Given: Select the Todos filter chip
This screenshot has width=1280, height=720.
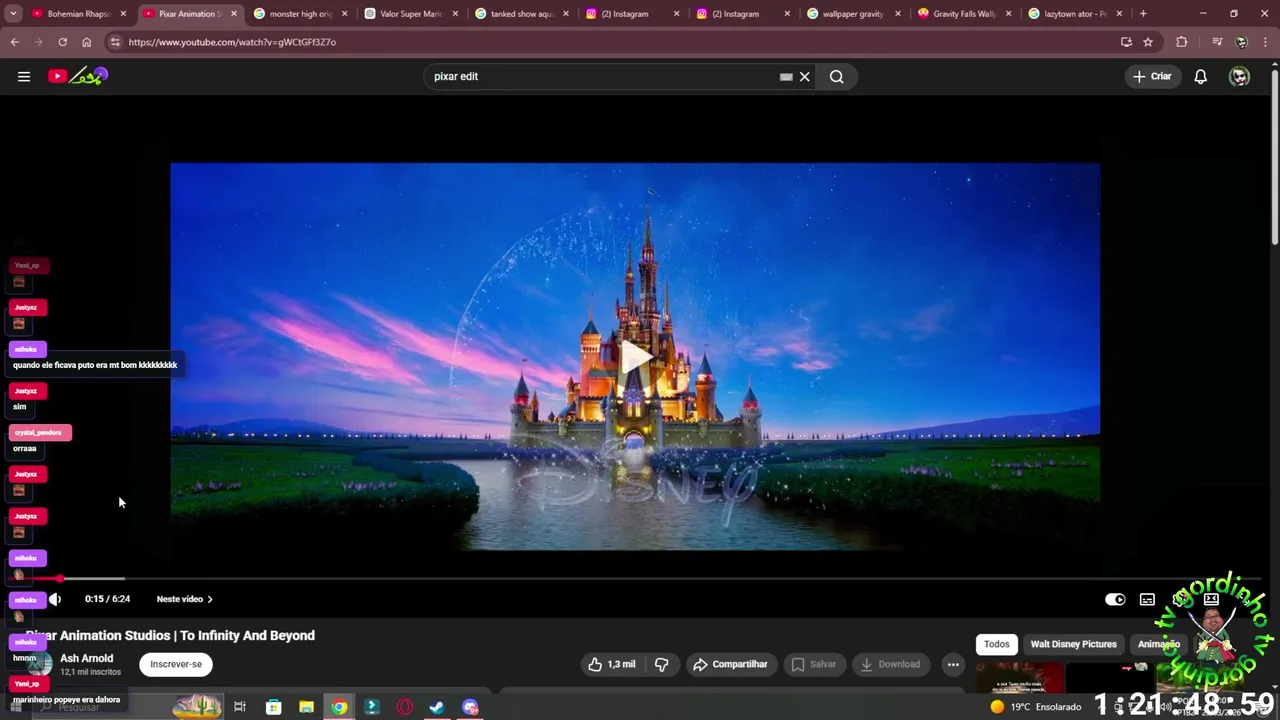Looking at the screenshot, I should (x=997, y=644).
